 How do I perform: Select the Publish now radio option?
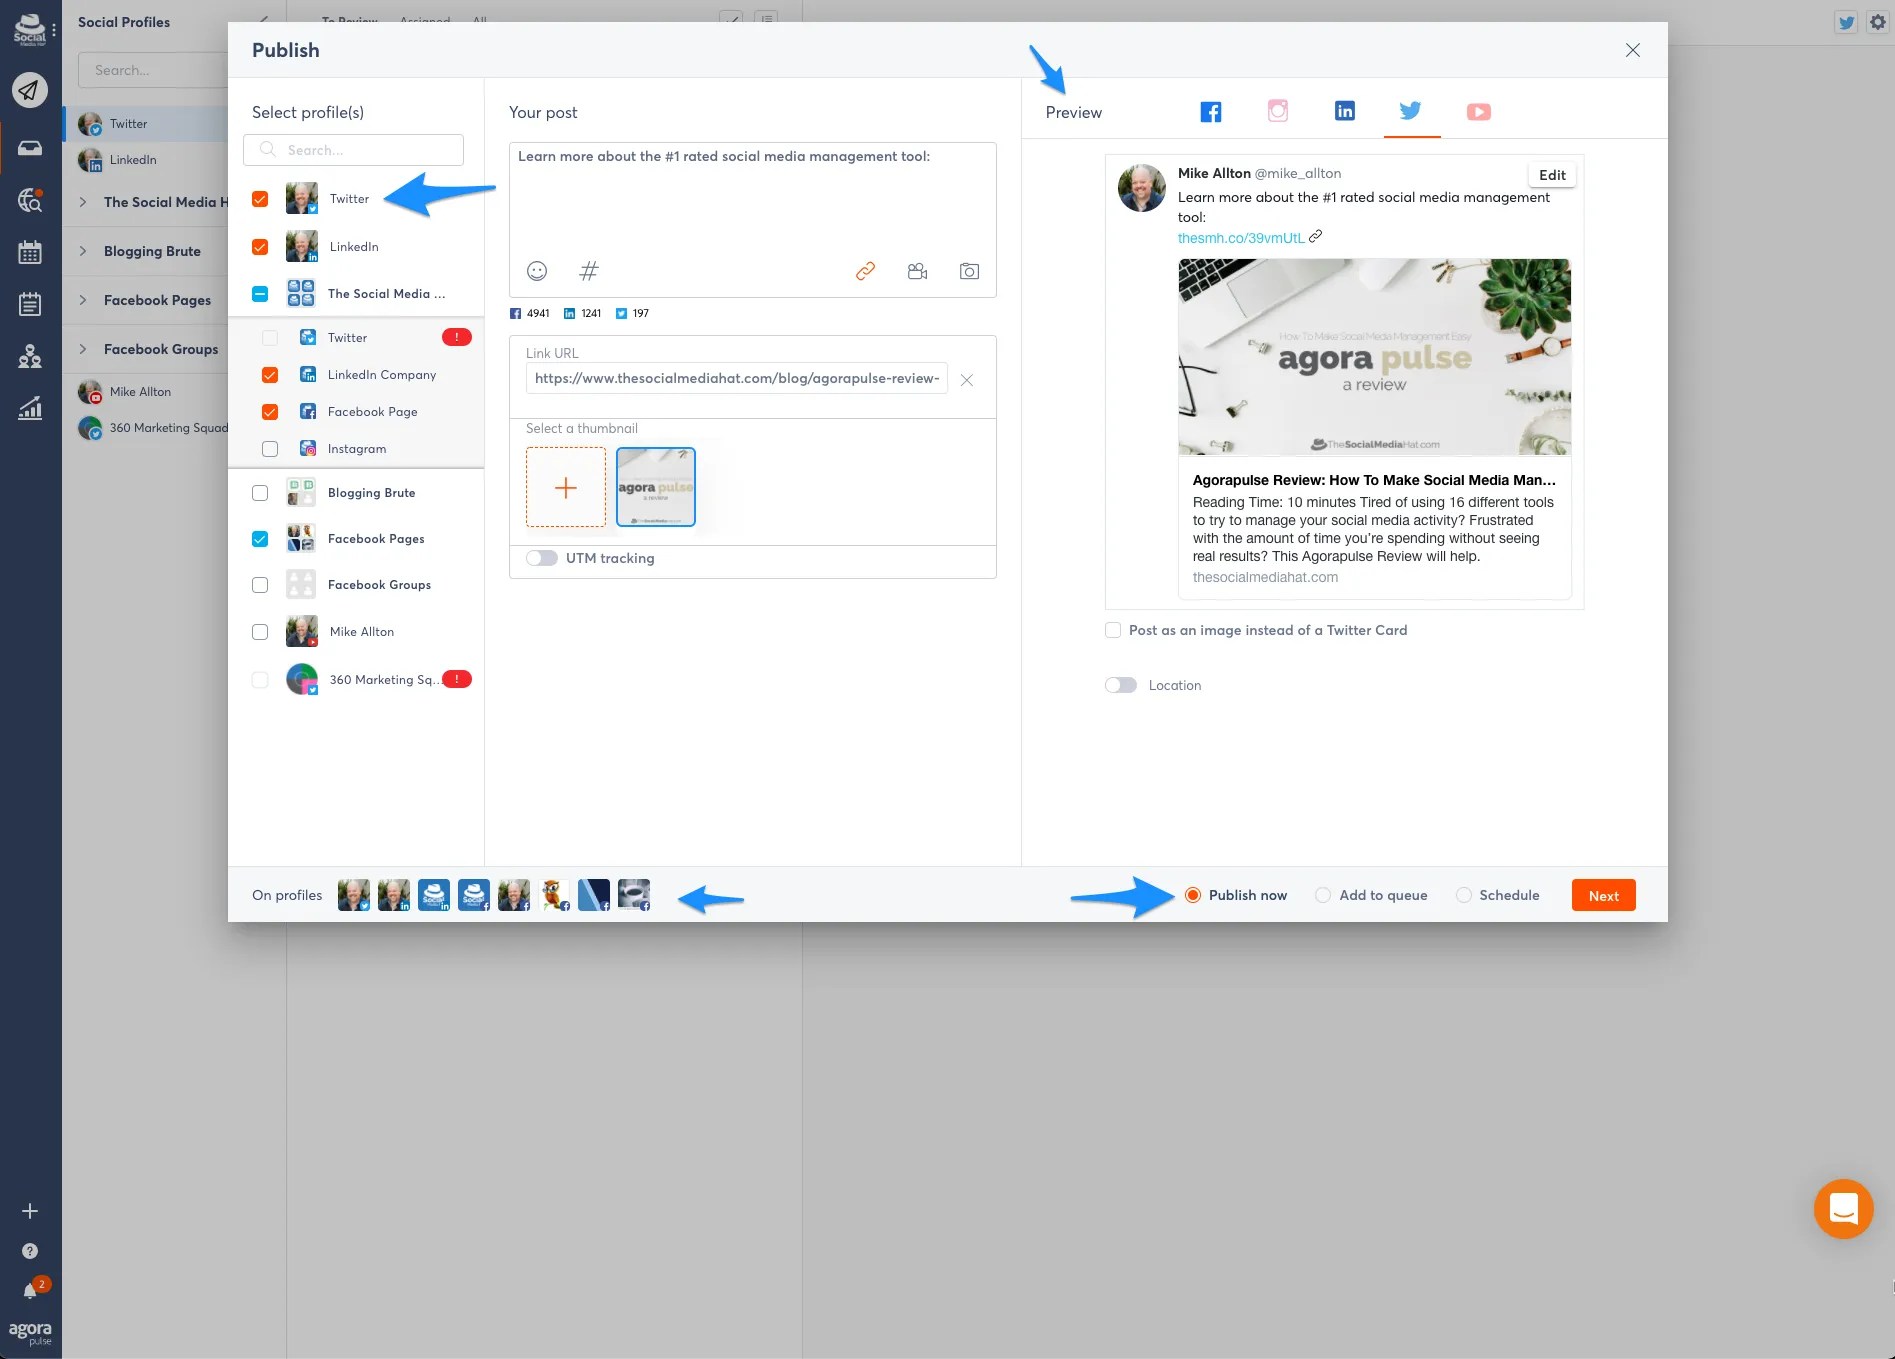[1193, 895]
